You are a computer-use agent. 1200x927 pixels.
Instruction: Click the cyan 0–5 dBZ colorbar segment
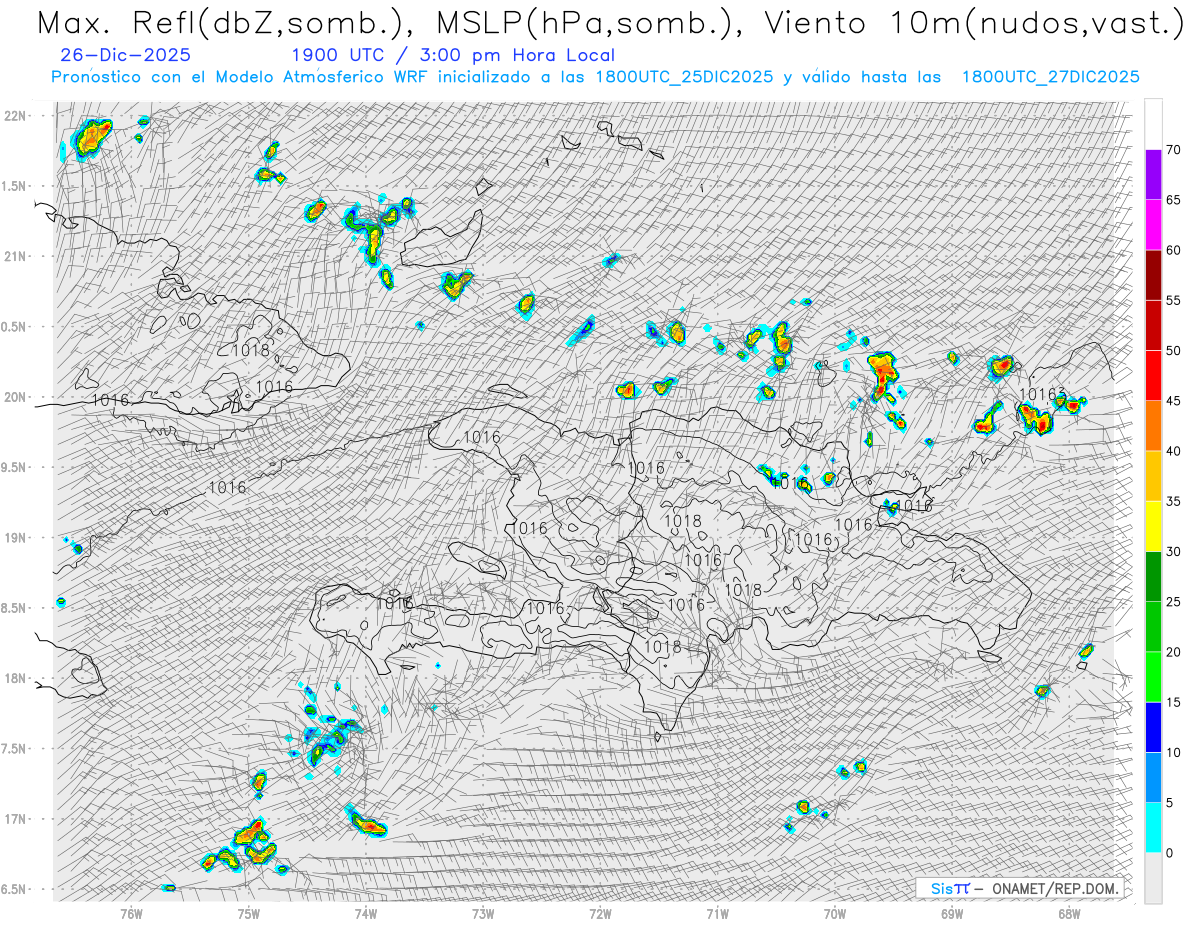coord(1153,828)
